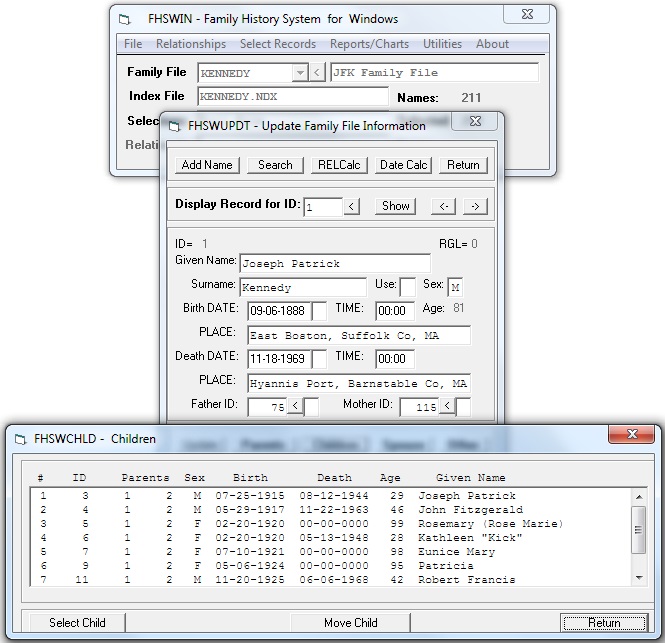Open the Utilities menu
665x643 pixels.
[442, 44]
